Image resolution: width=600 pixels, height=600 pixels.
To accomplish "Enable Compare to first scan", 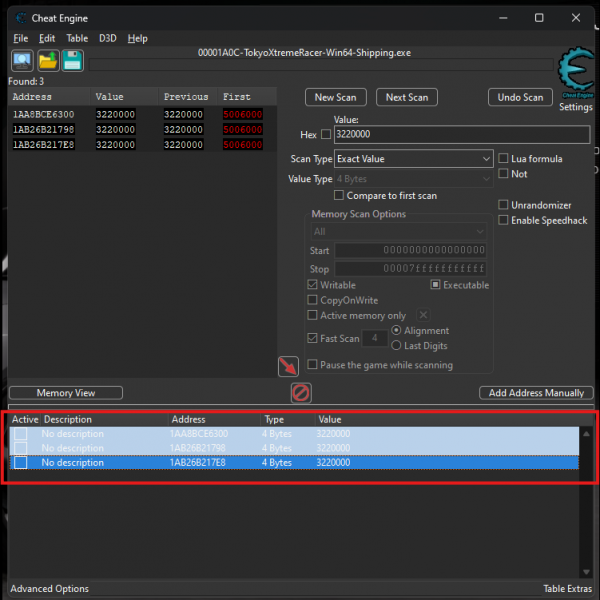I will pos(339,196).
